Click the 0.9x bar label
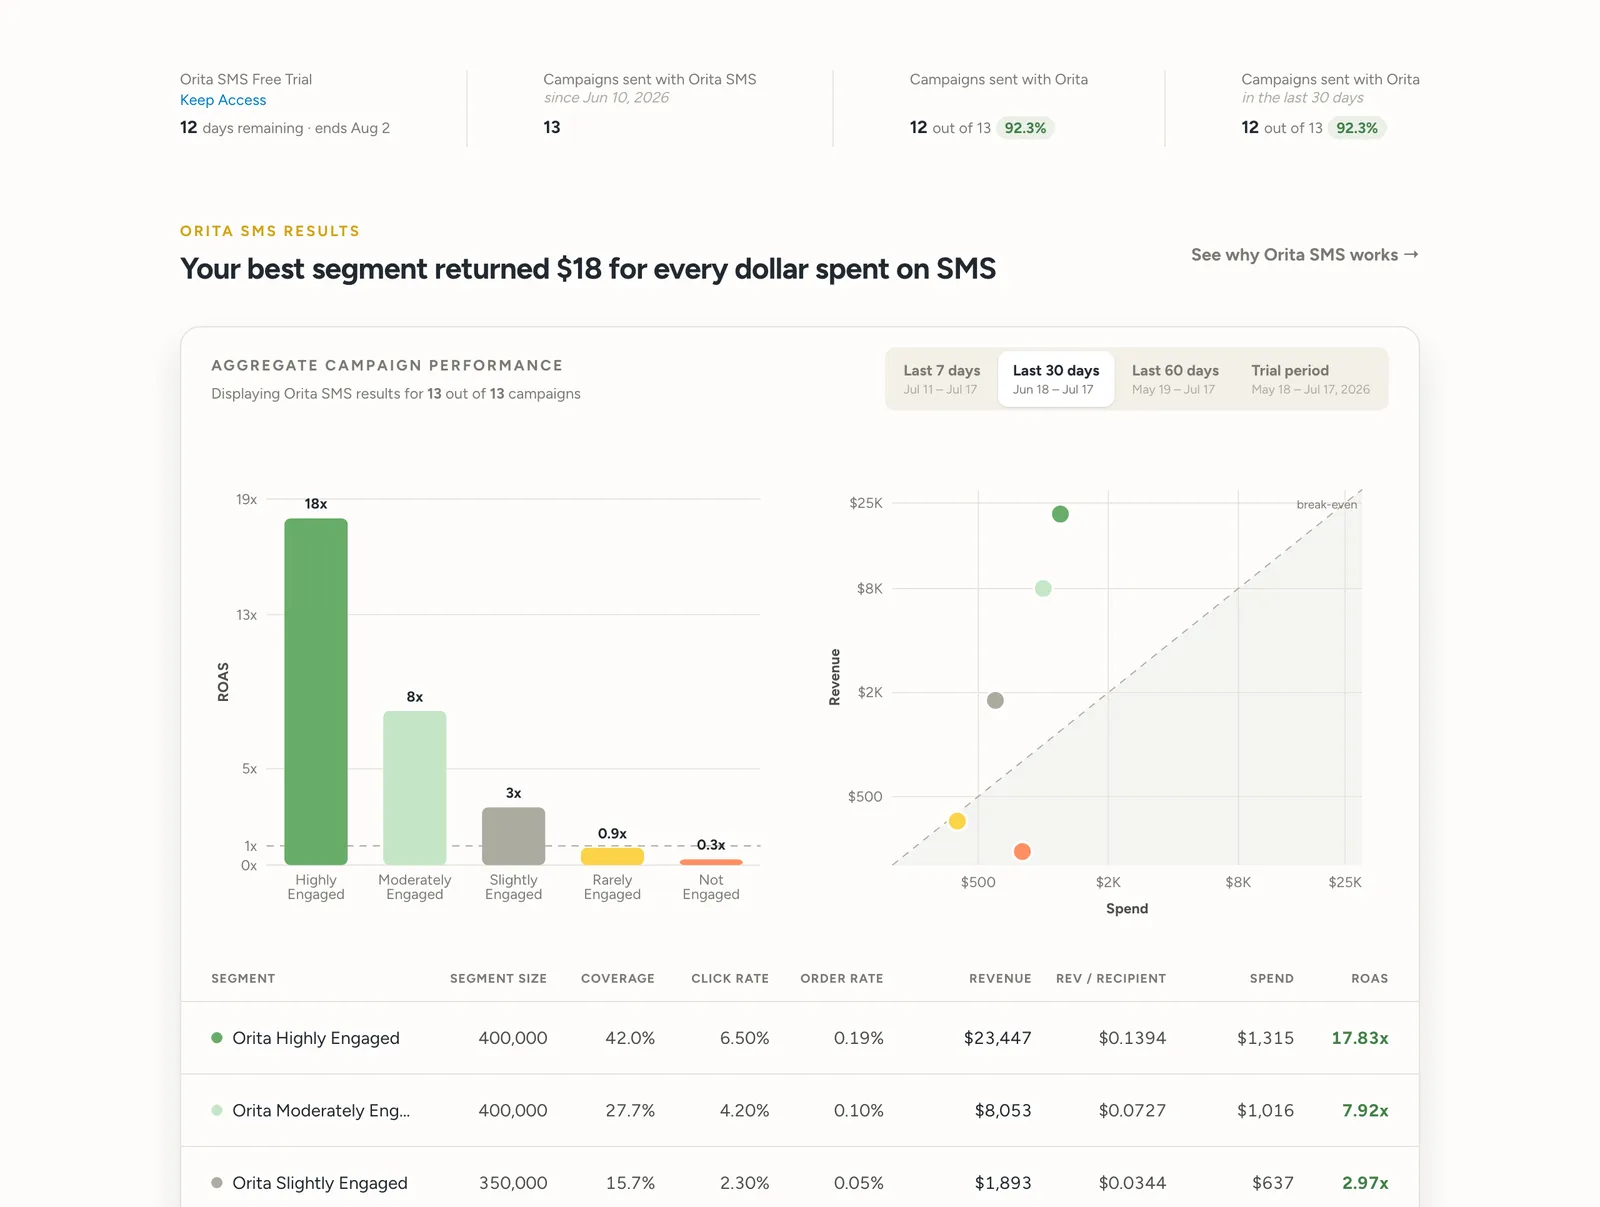1600x1207 pixels. 612,834
